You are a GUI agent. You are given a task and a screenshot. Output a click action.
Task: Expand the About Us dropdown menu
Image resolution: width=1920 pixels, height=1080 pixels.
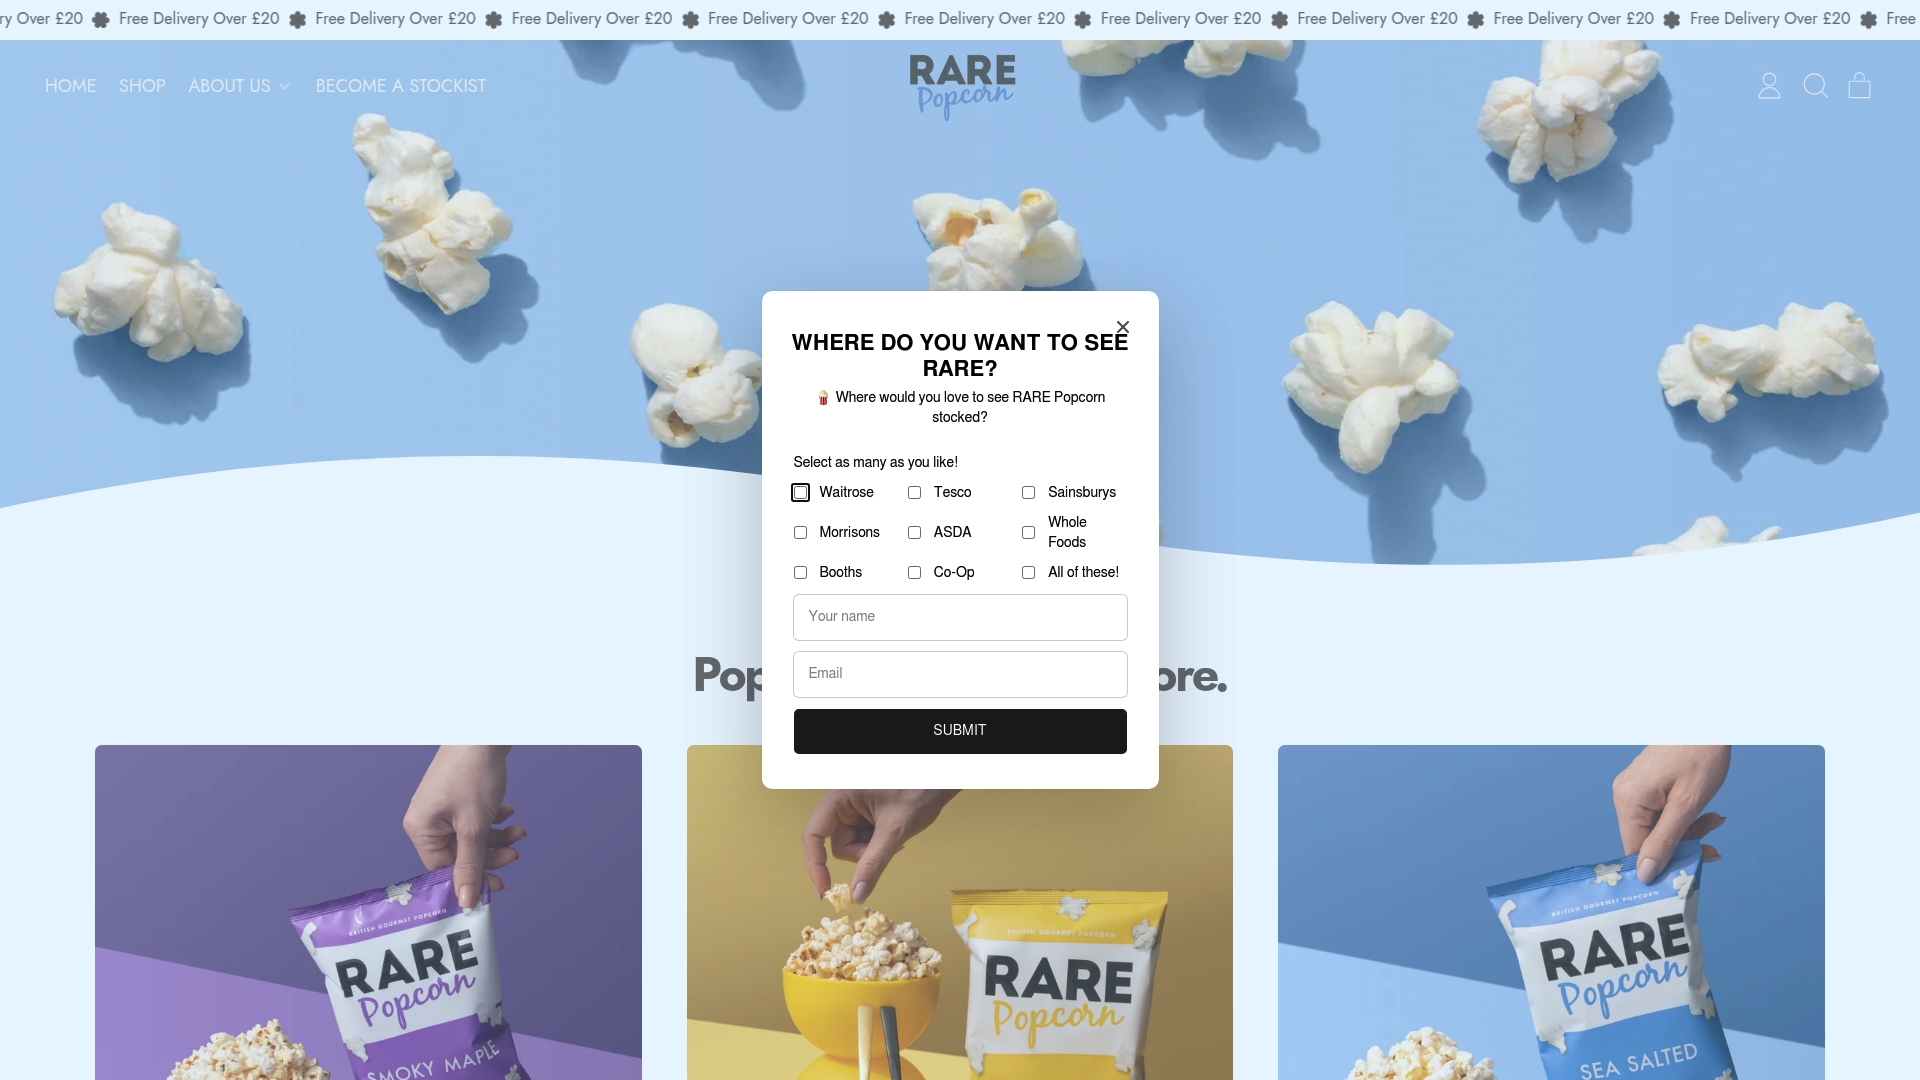239,86
